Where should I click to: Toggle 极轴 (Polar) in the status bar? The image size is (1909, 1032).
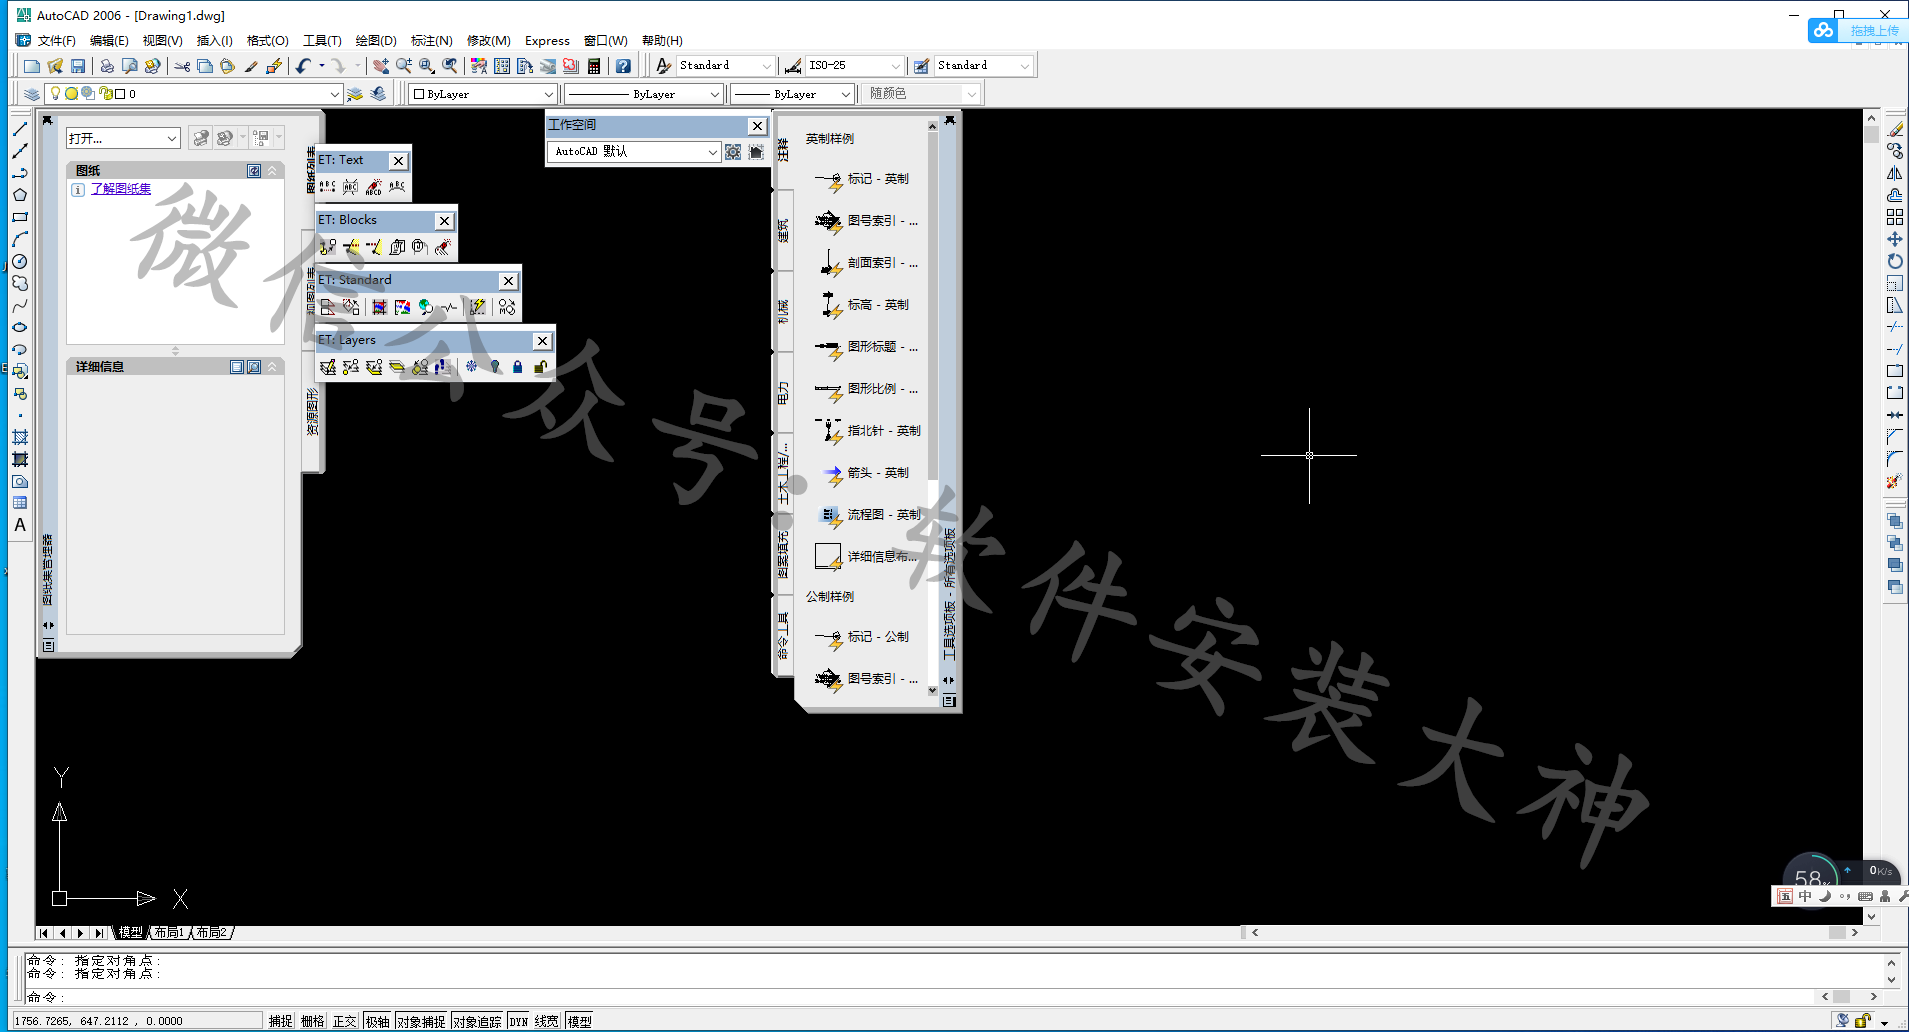[378, 1021]
